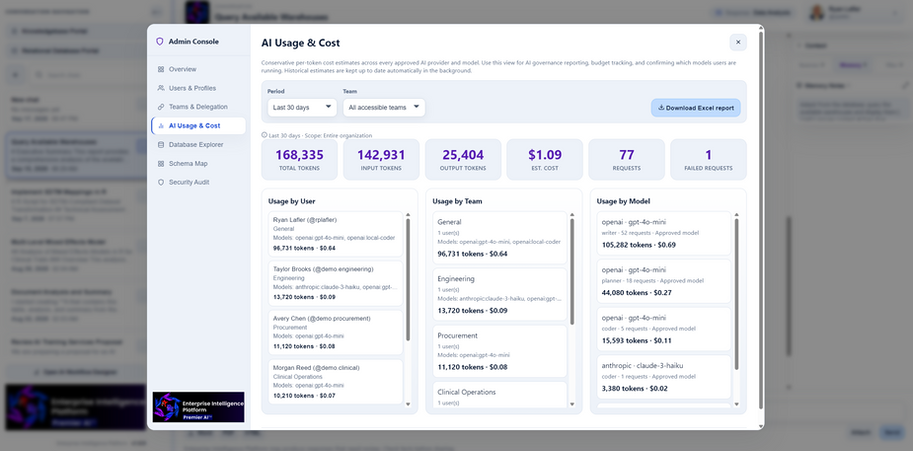Screen dimensions: 913x451
Task: Open Database Explorer
Action: pos(198,144)
